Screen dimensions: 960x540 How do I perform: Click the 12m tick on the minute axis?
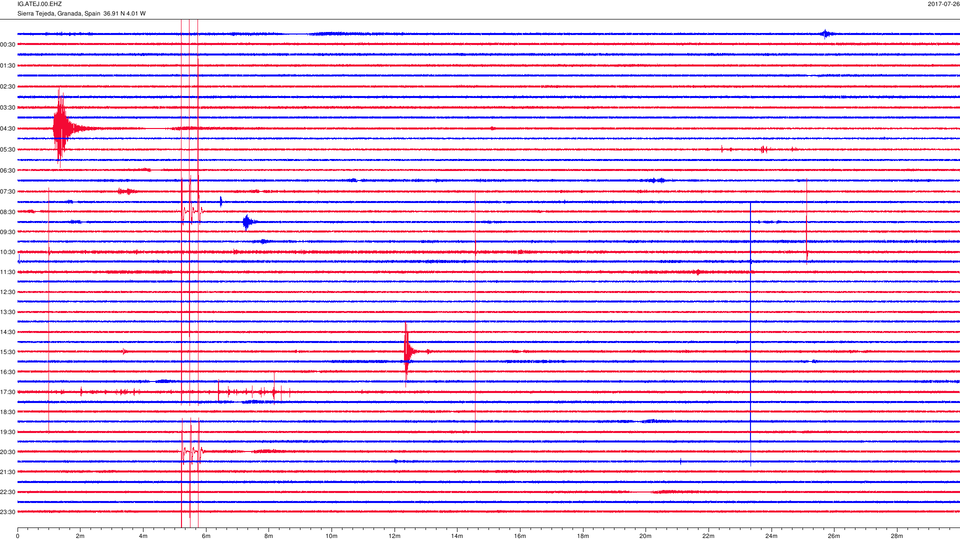[394, 536]
